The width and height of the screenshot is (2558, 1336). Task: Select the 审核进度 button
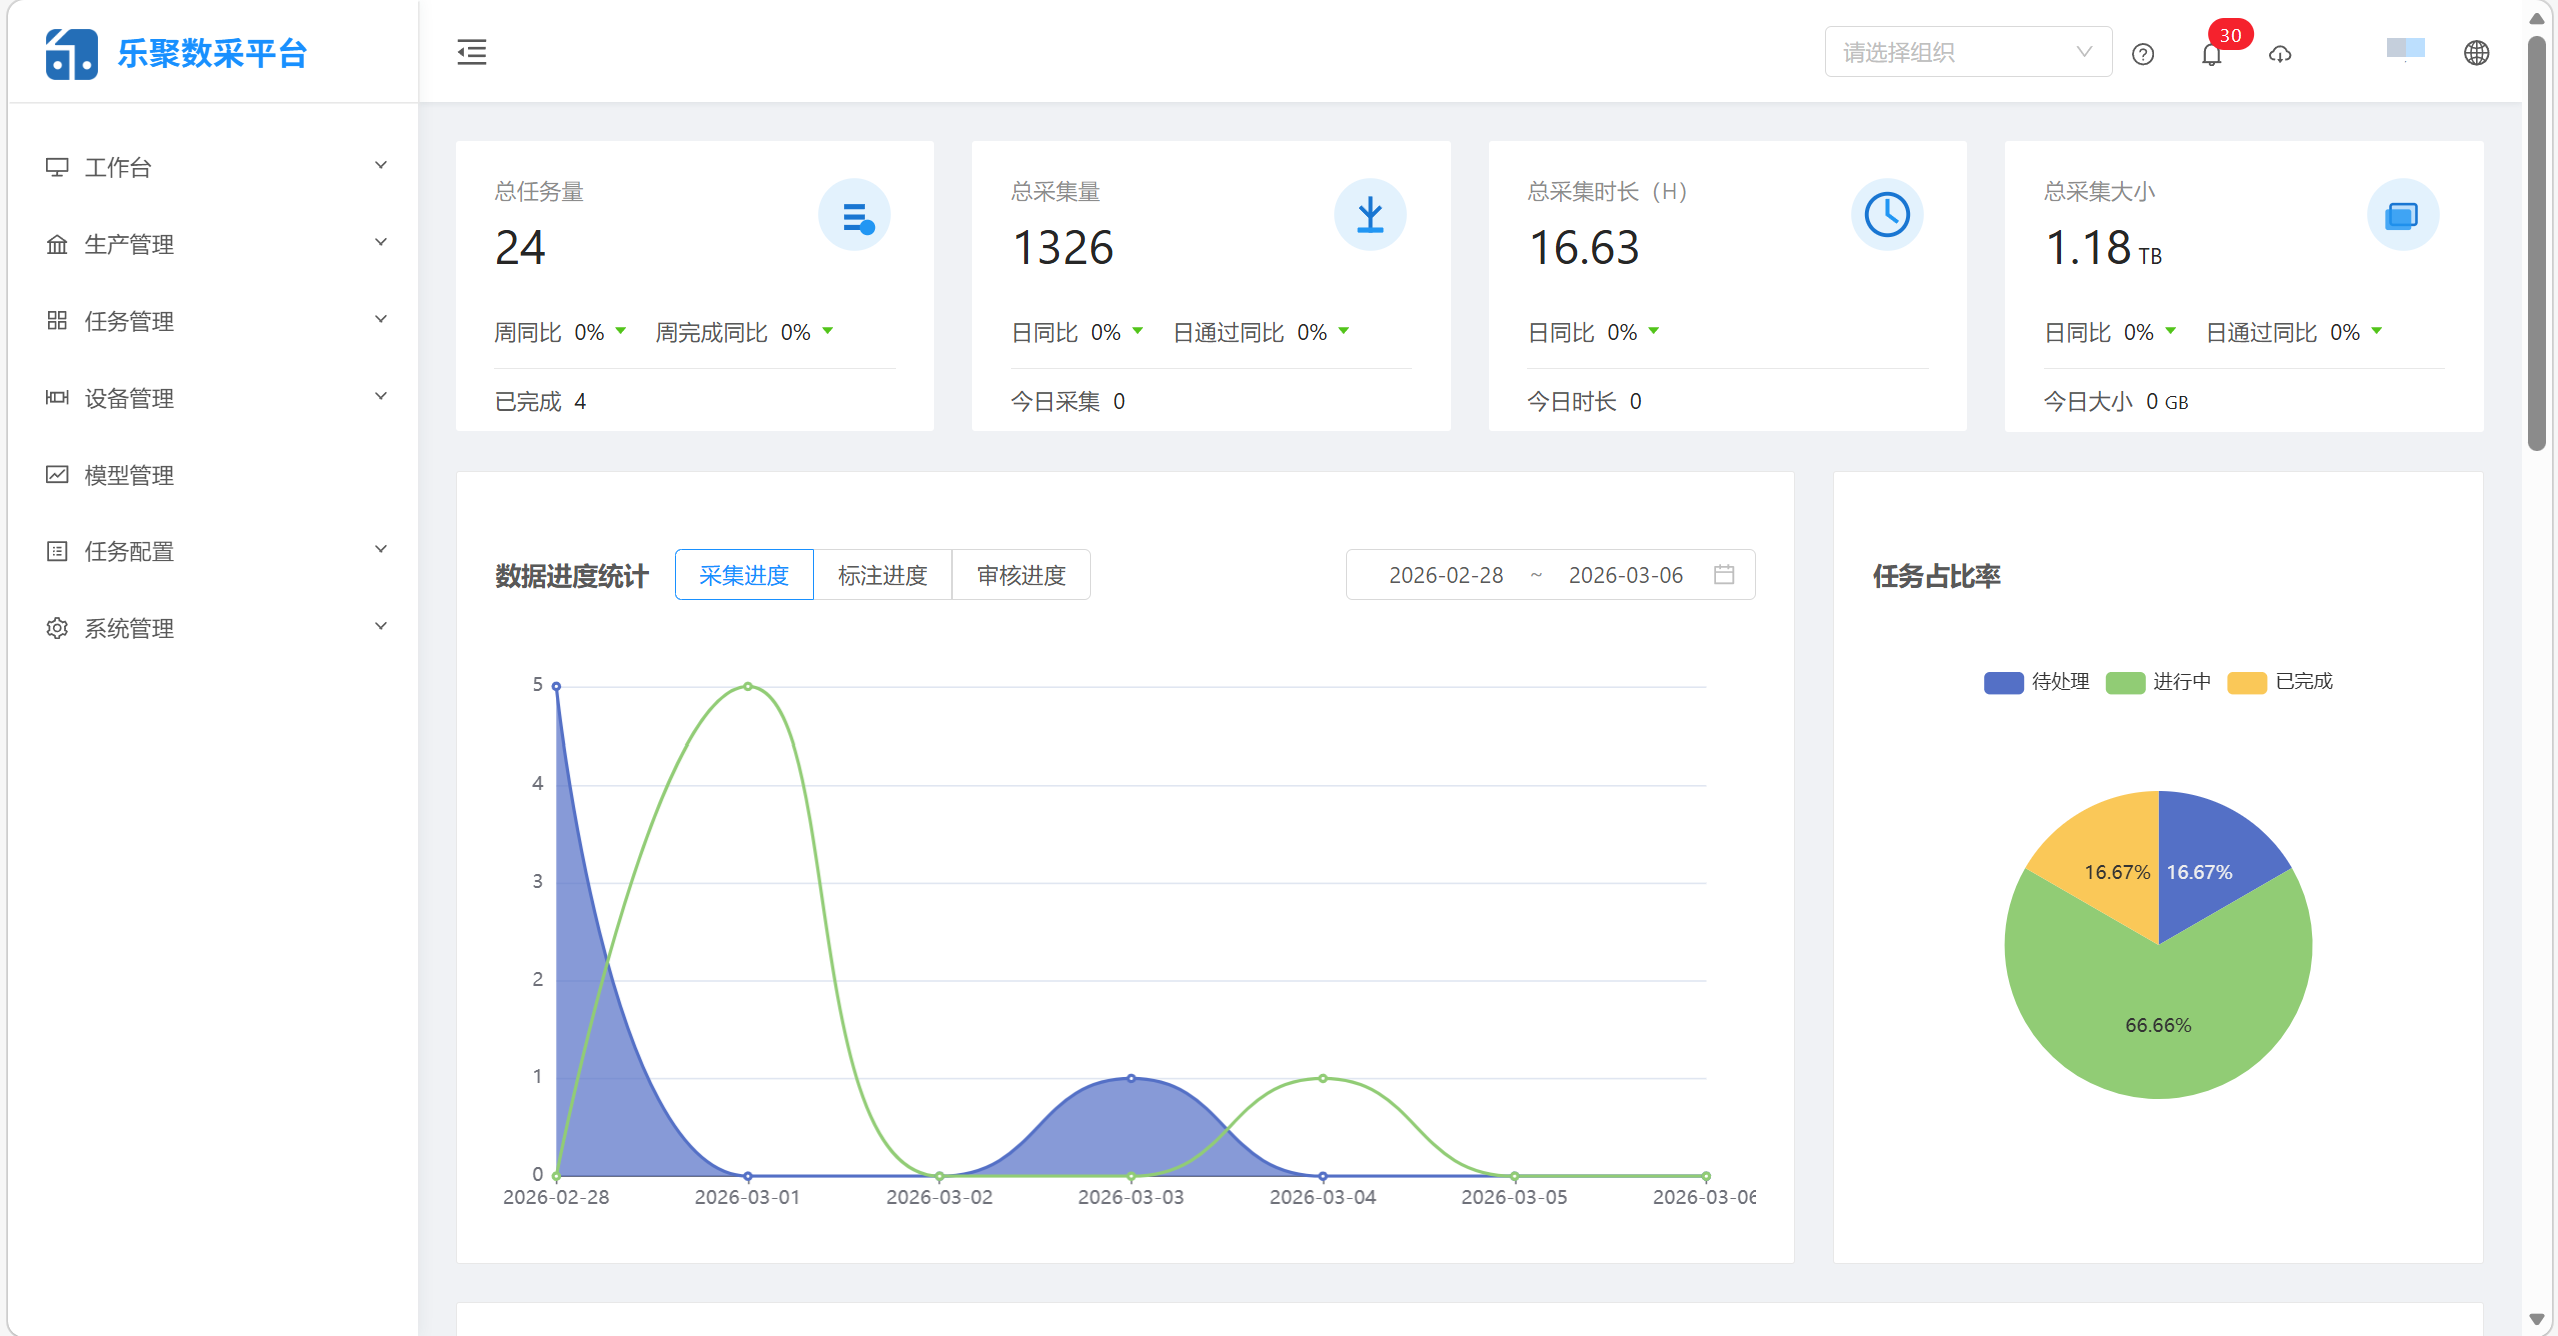1021,574
